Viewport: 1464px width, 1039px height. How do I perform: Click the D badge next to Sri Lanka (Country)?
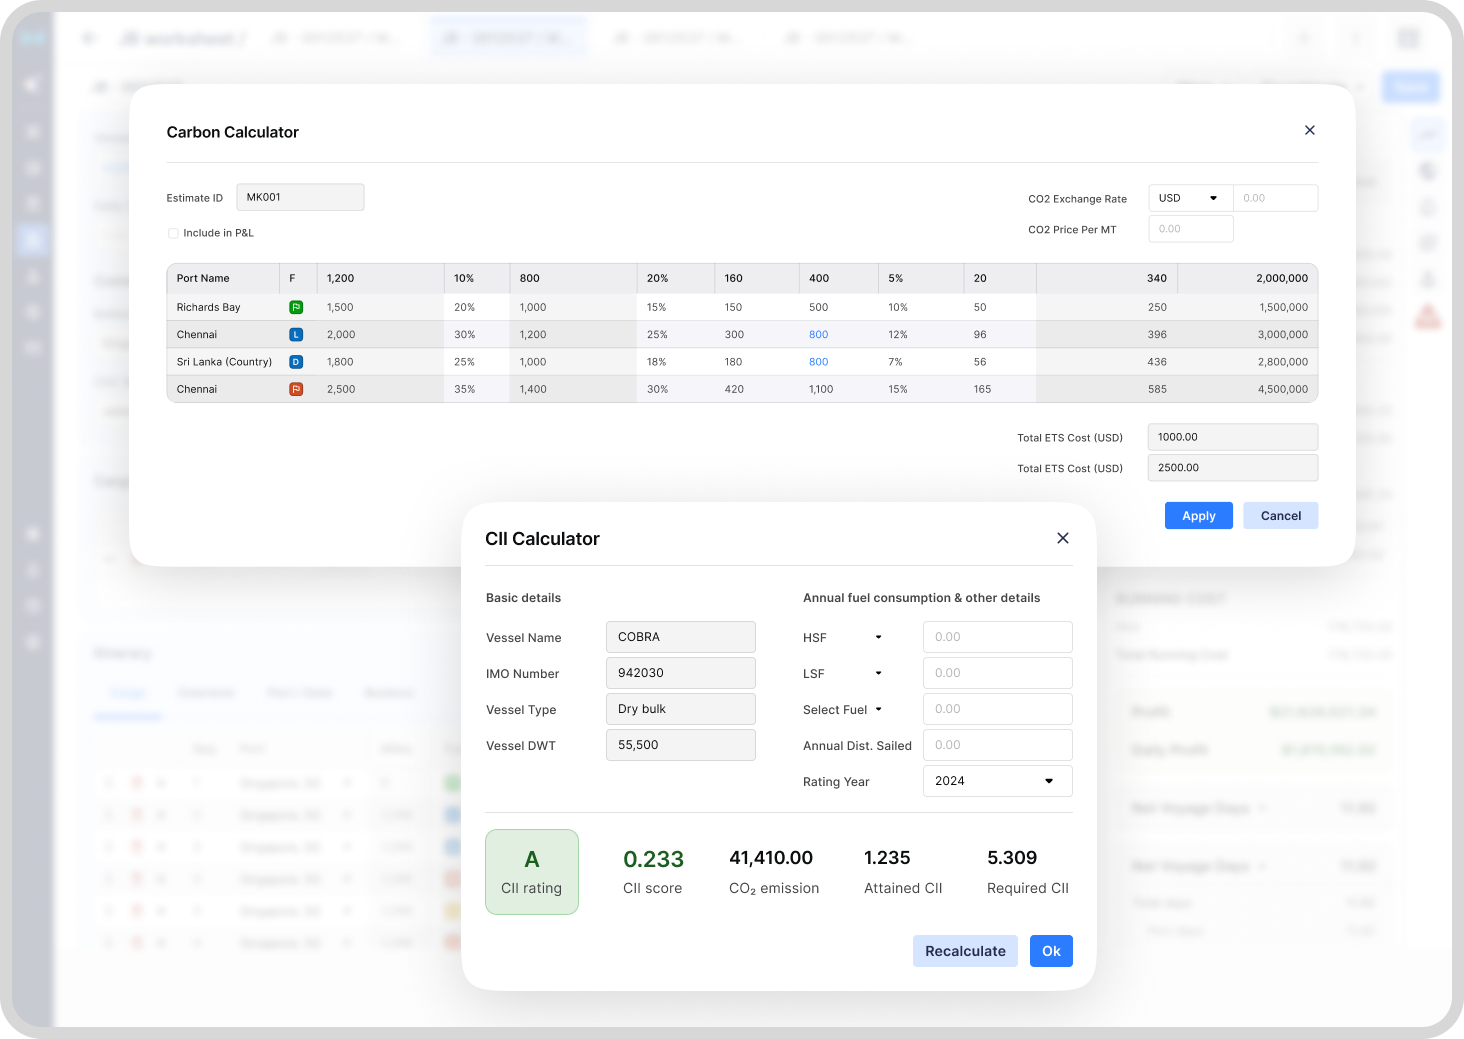point(296,361)
